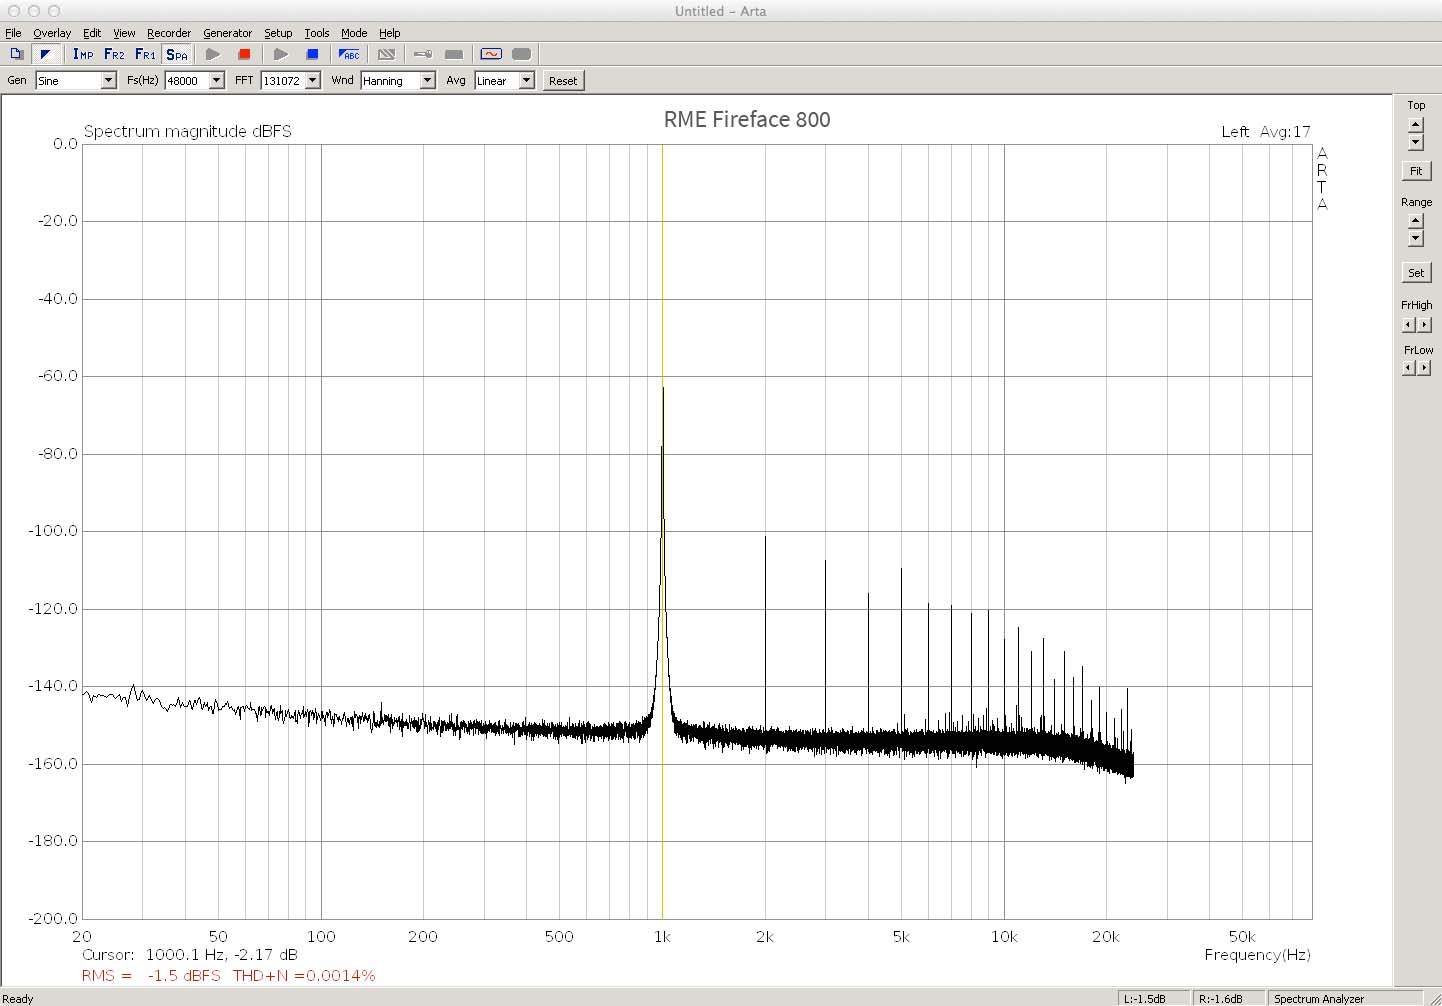Click the Left Avg:17 label
Viewport: 1442px width, 1006px height.
(1265, 132)
